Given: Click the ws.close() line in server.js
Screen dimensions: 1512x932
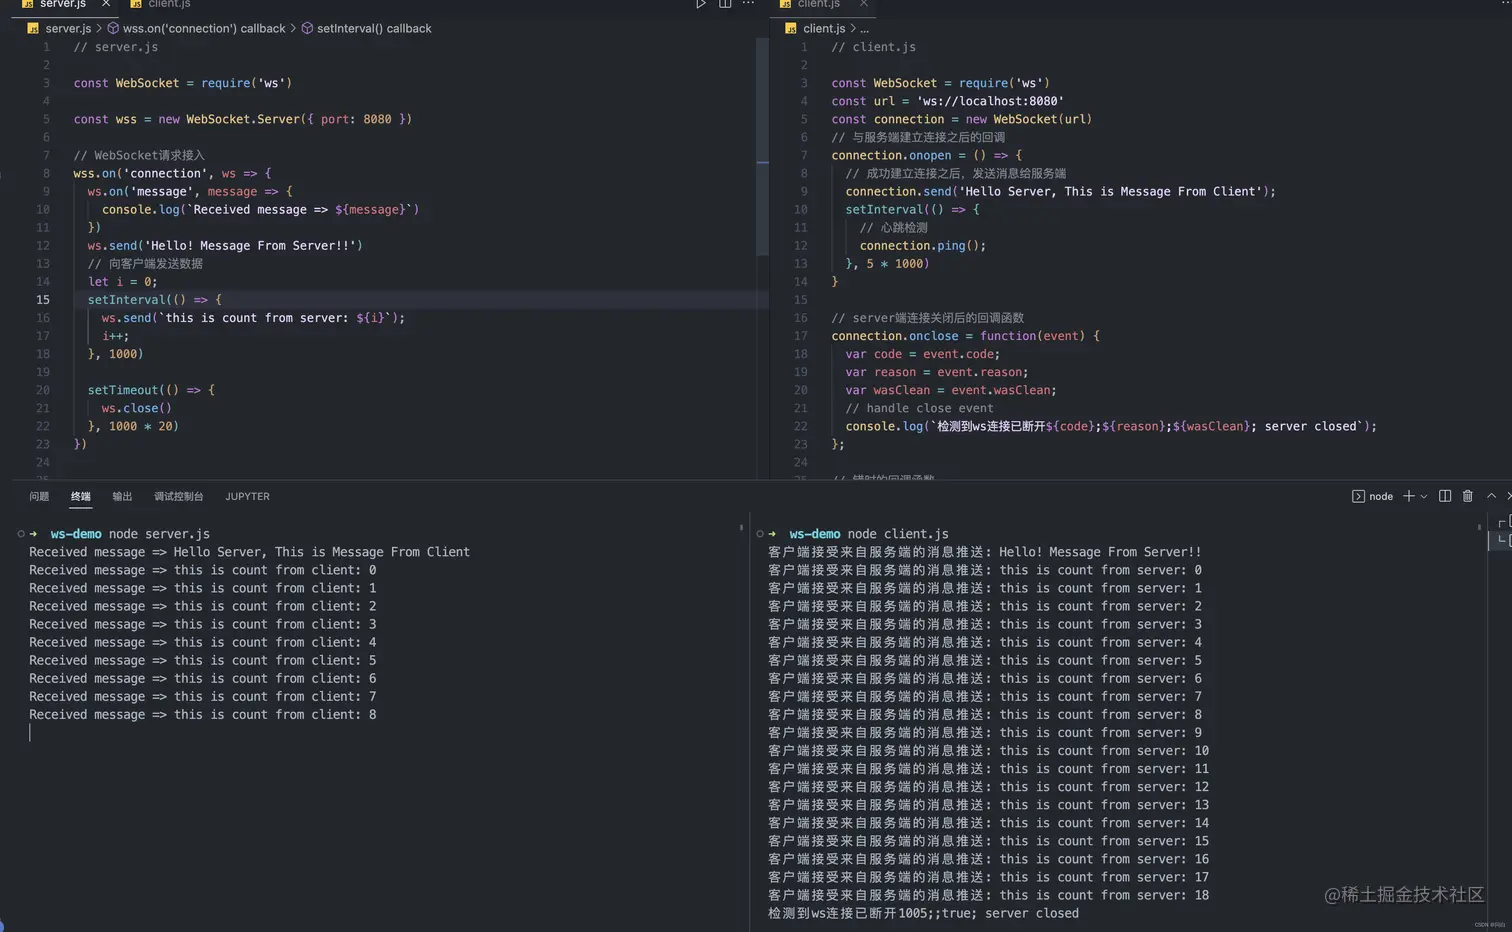Looking at the screenshot, I should (136, 408).
